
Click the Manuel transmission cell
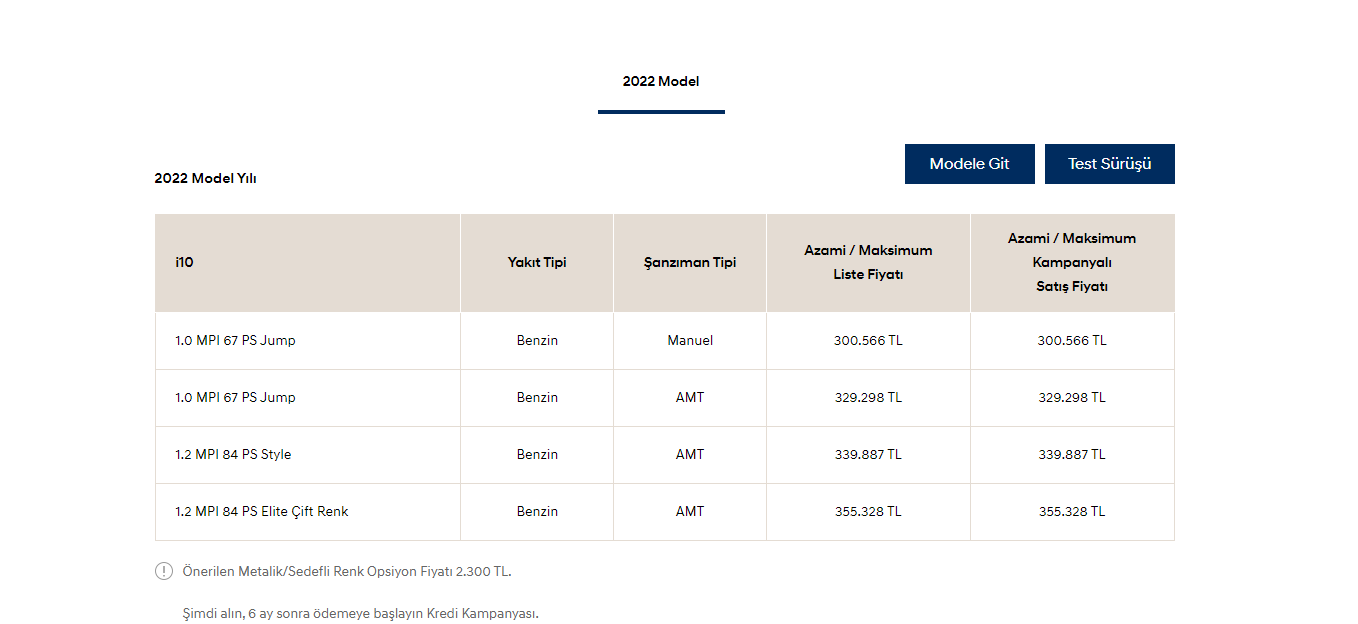pos(690,340)
